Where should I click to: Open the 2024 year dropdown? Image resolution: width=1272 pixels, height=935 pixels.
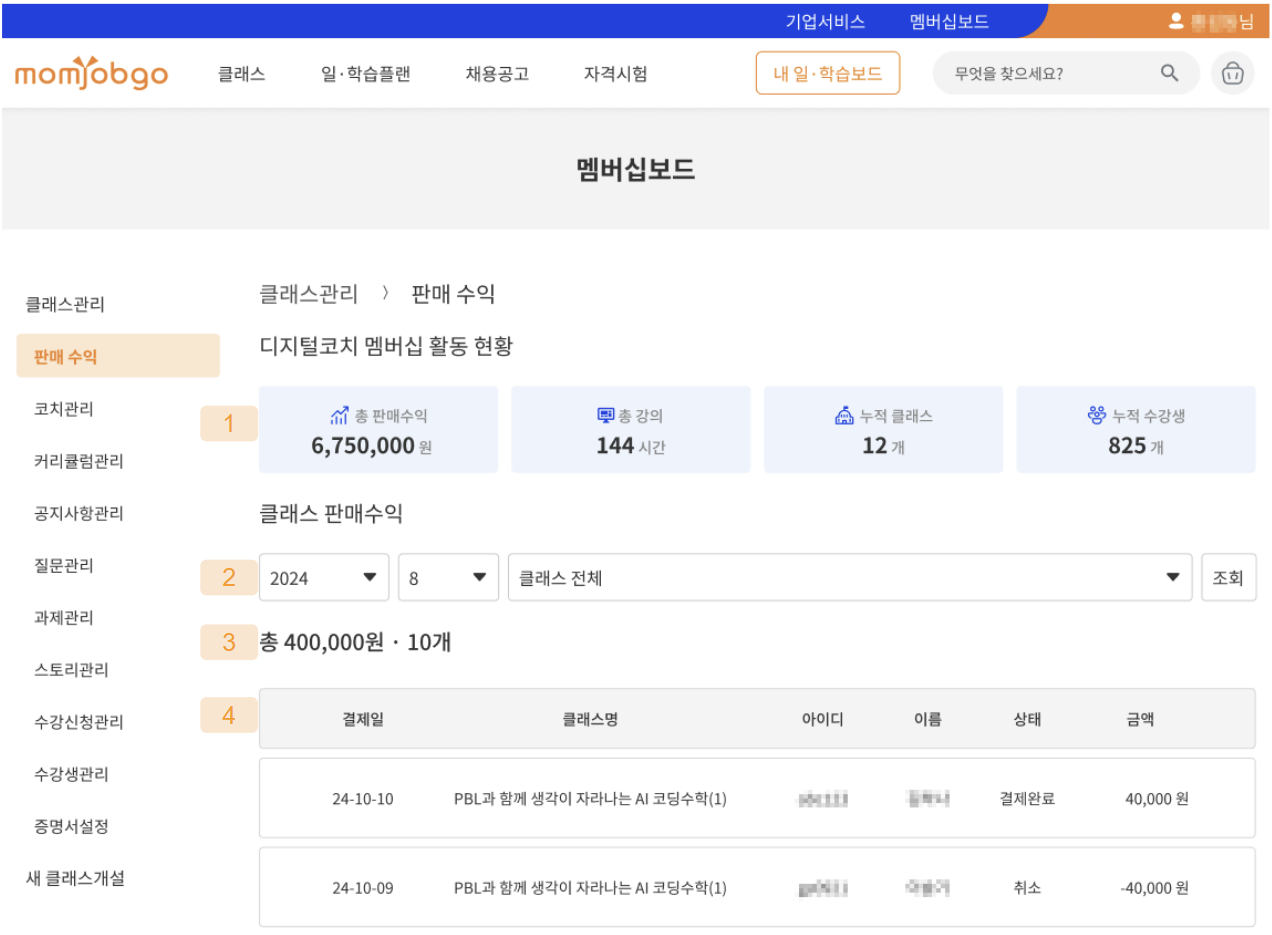pos(323,578)
